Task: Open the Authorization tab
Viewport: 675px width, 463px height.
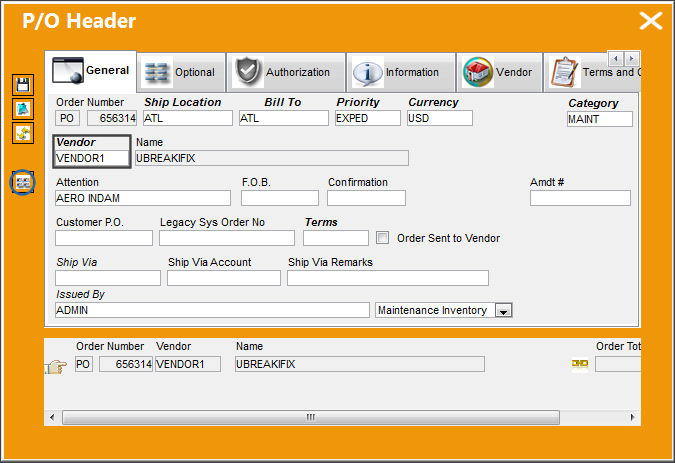Action: [x=286, y=72]
